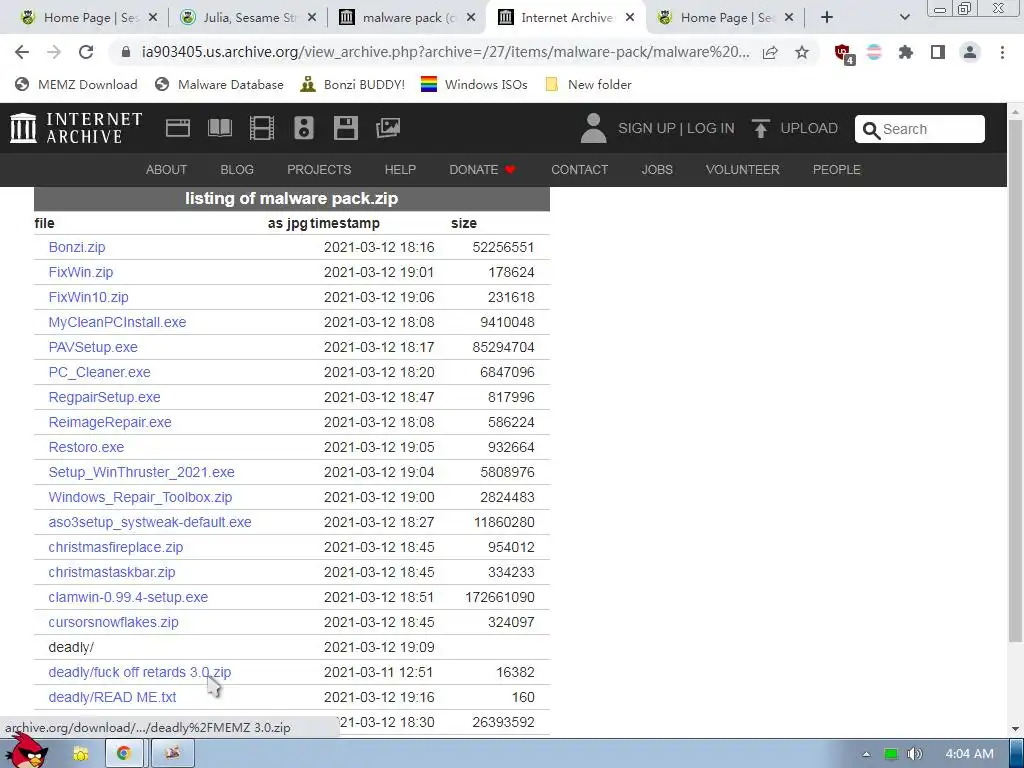Download Bonzi.zip from the listing
This screenshot has height=768, width=1024.
point(76,248)
